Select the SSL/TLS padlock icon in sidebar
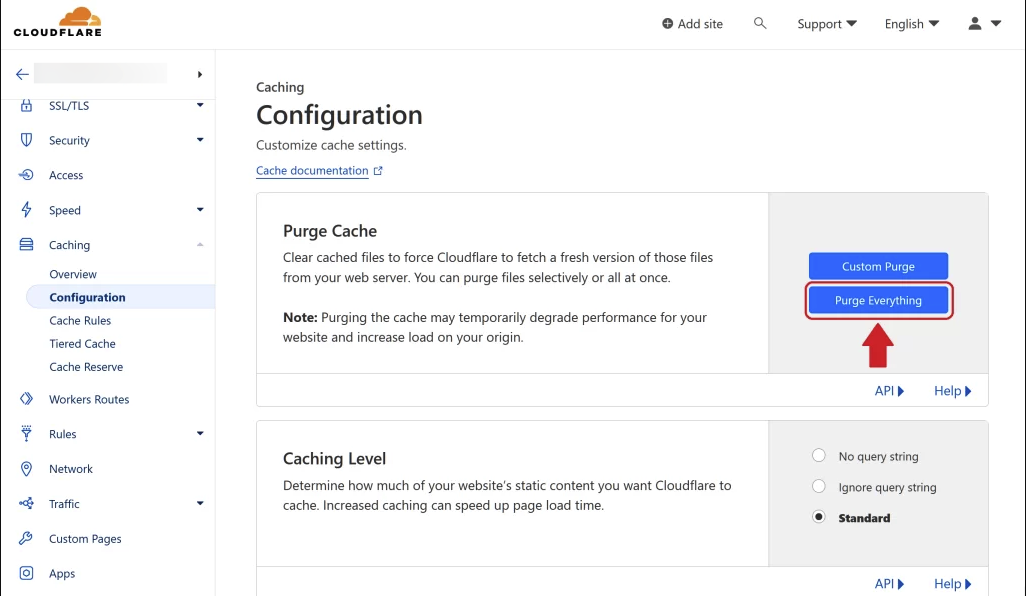This screenshot has height=596, width=1026. point(27,105)
